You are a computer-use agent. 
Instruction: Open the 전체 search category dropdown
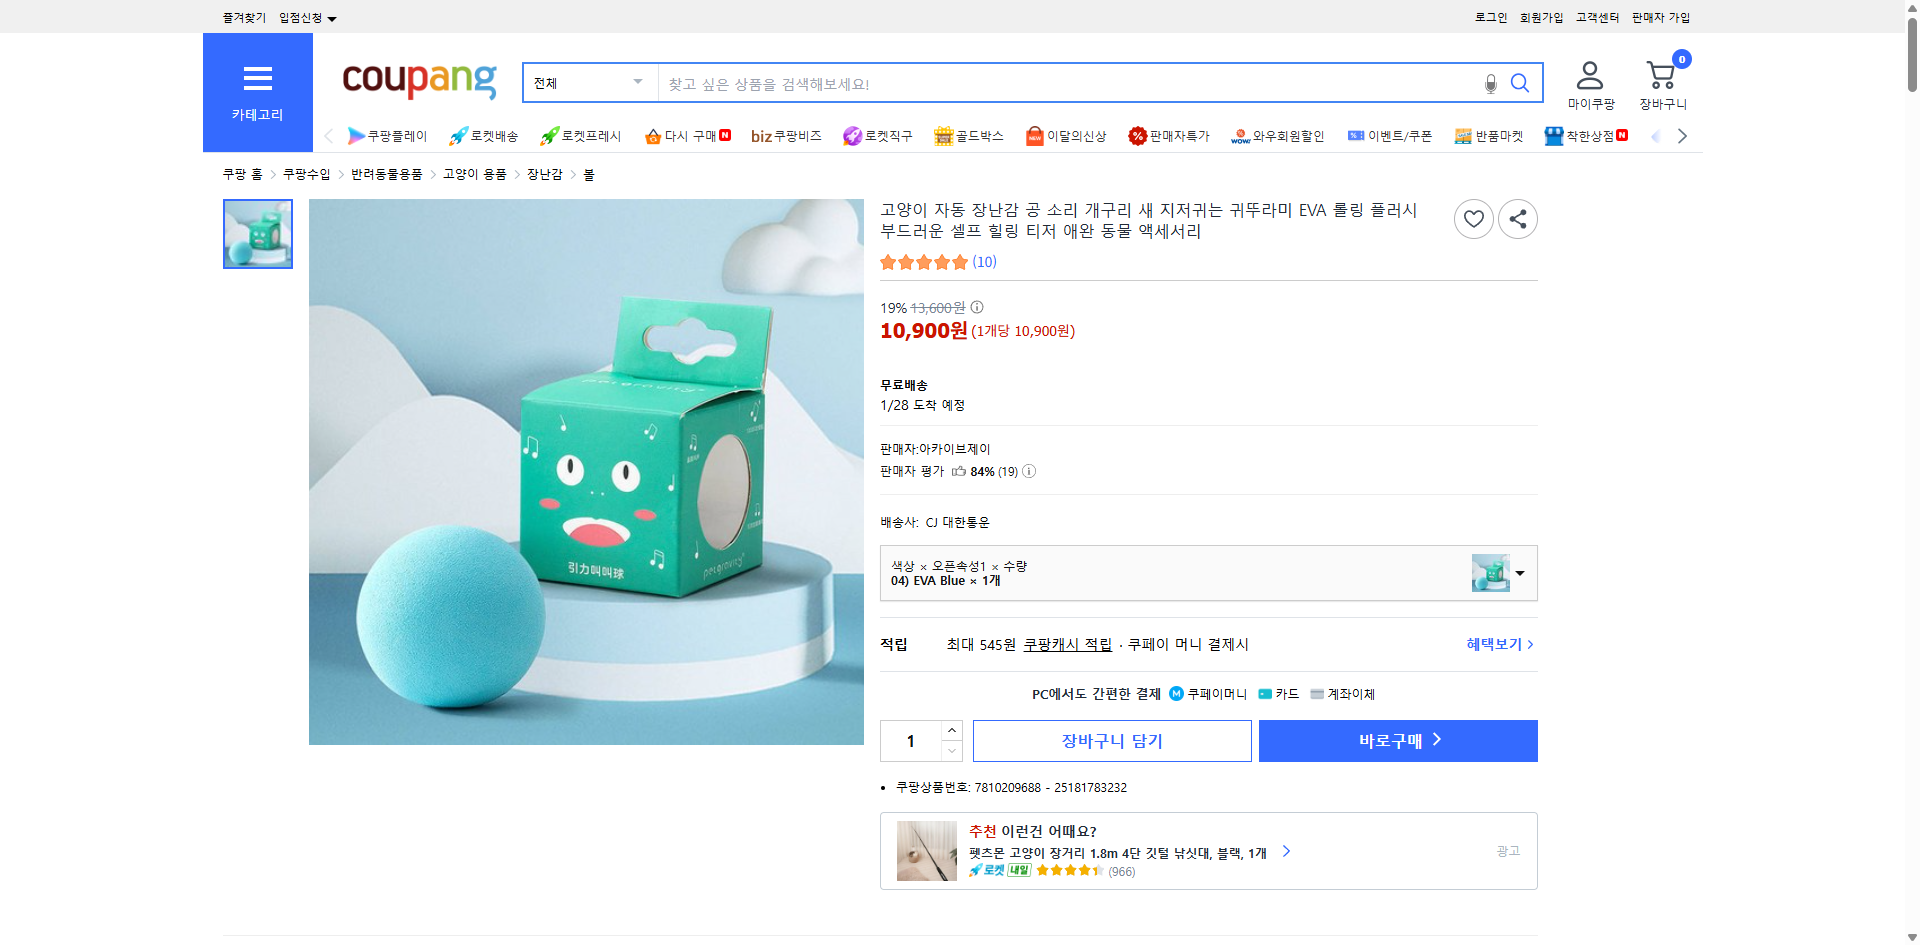[588, 83]
